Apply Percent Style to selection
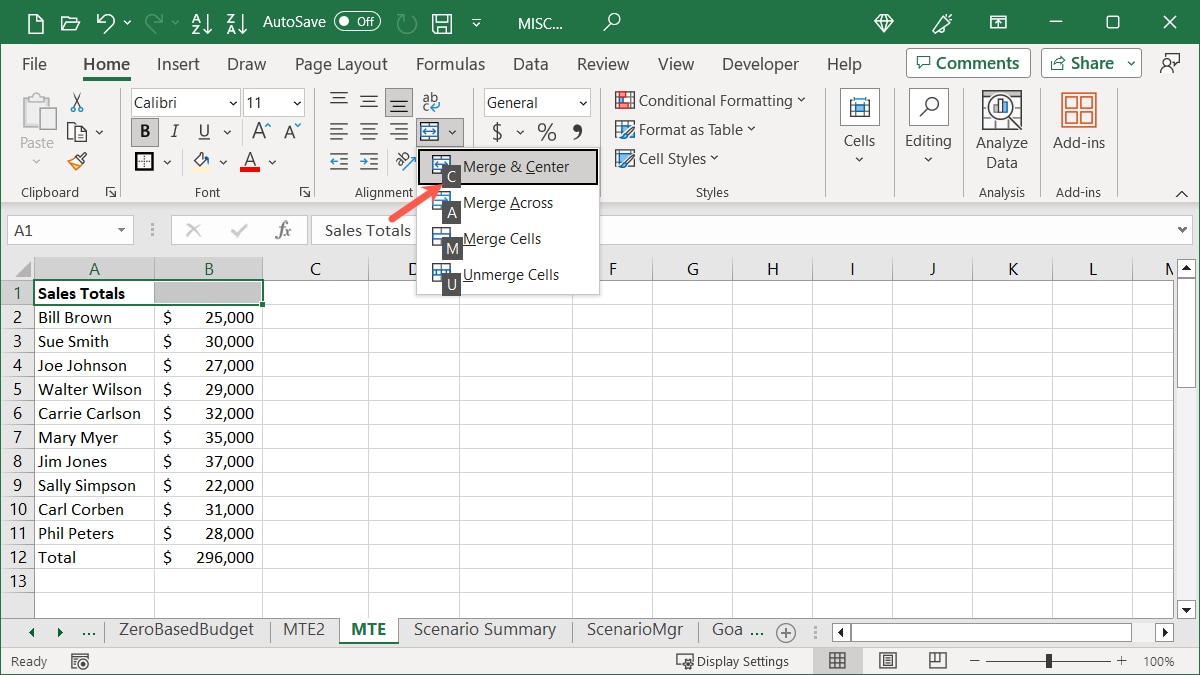Image resolution: width=1200 pixels, height=675 pixels. [545, 131]
